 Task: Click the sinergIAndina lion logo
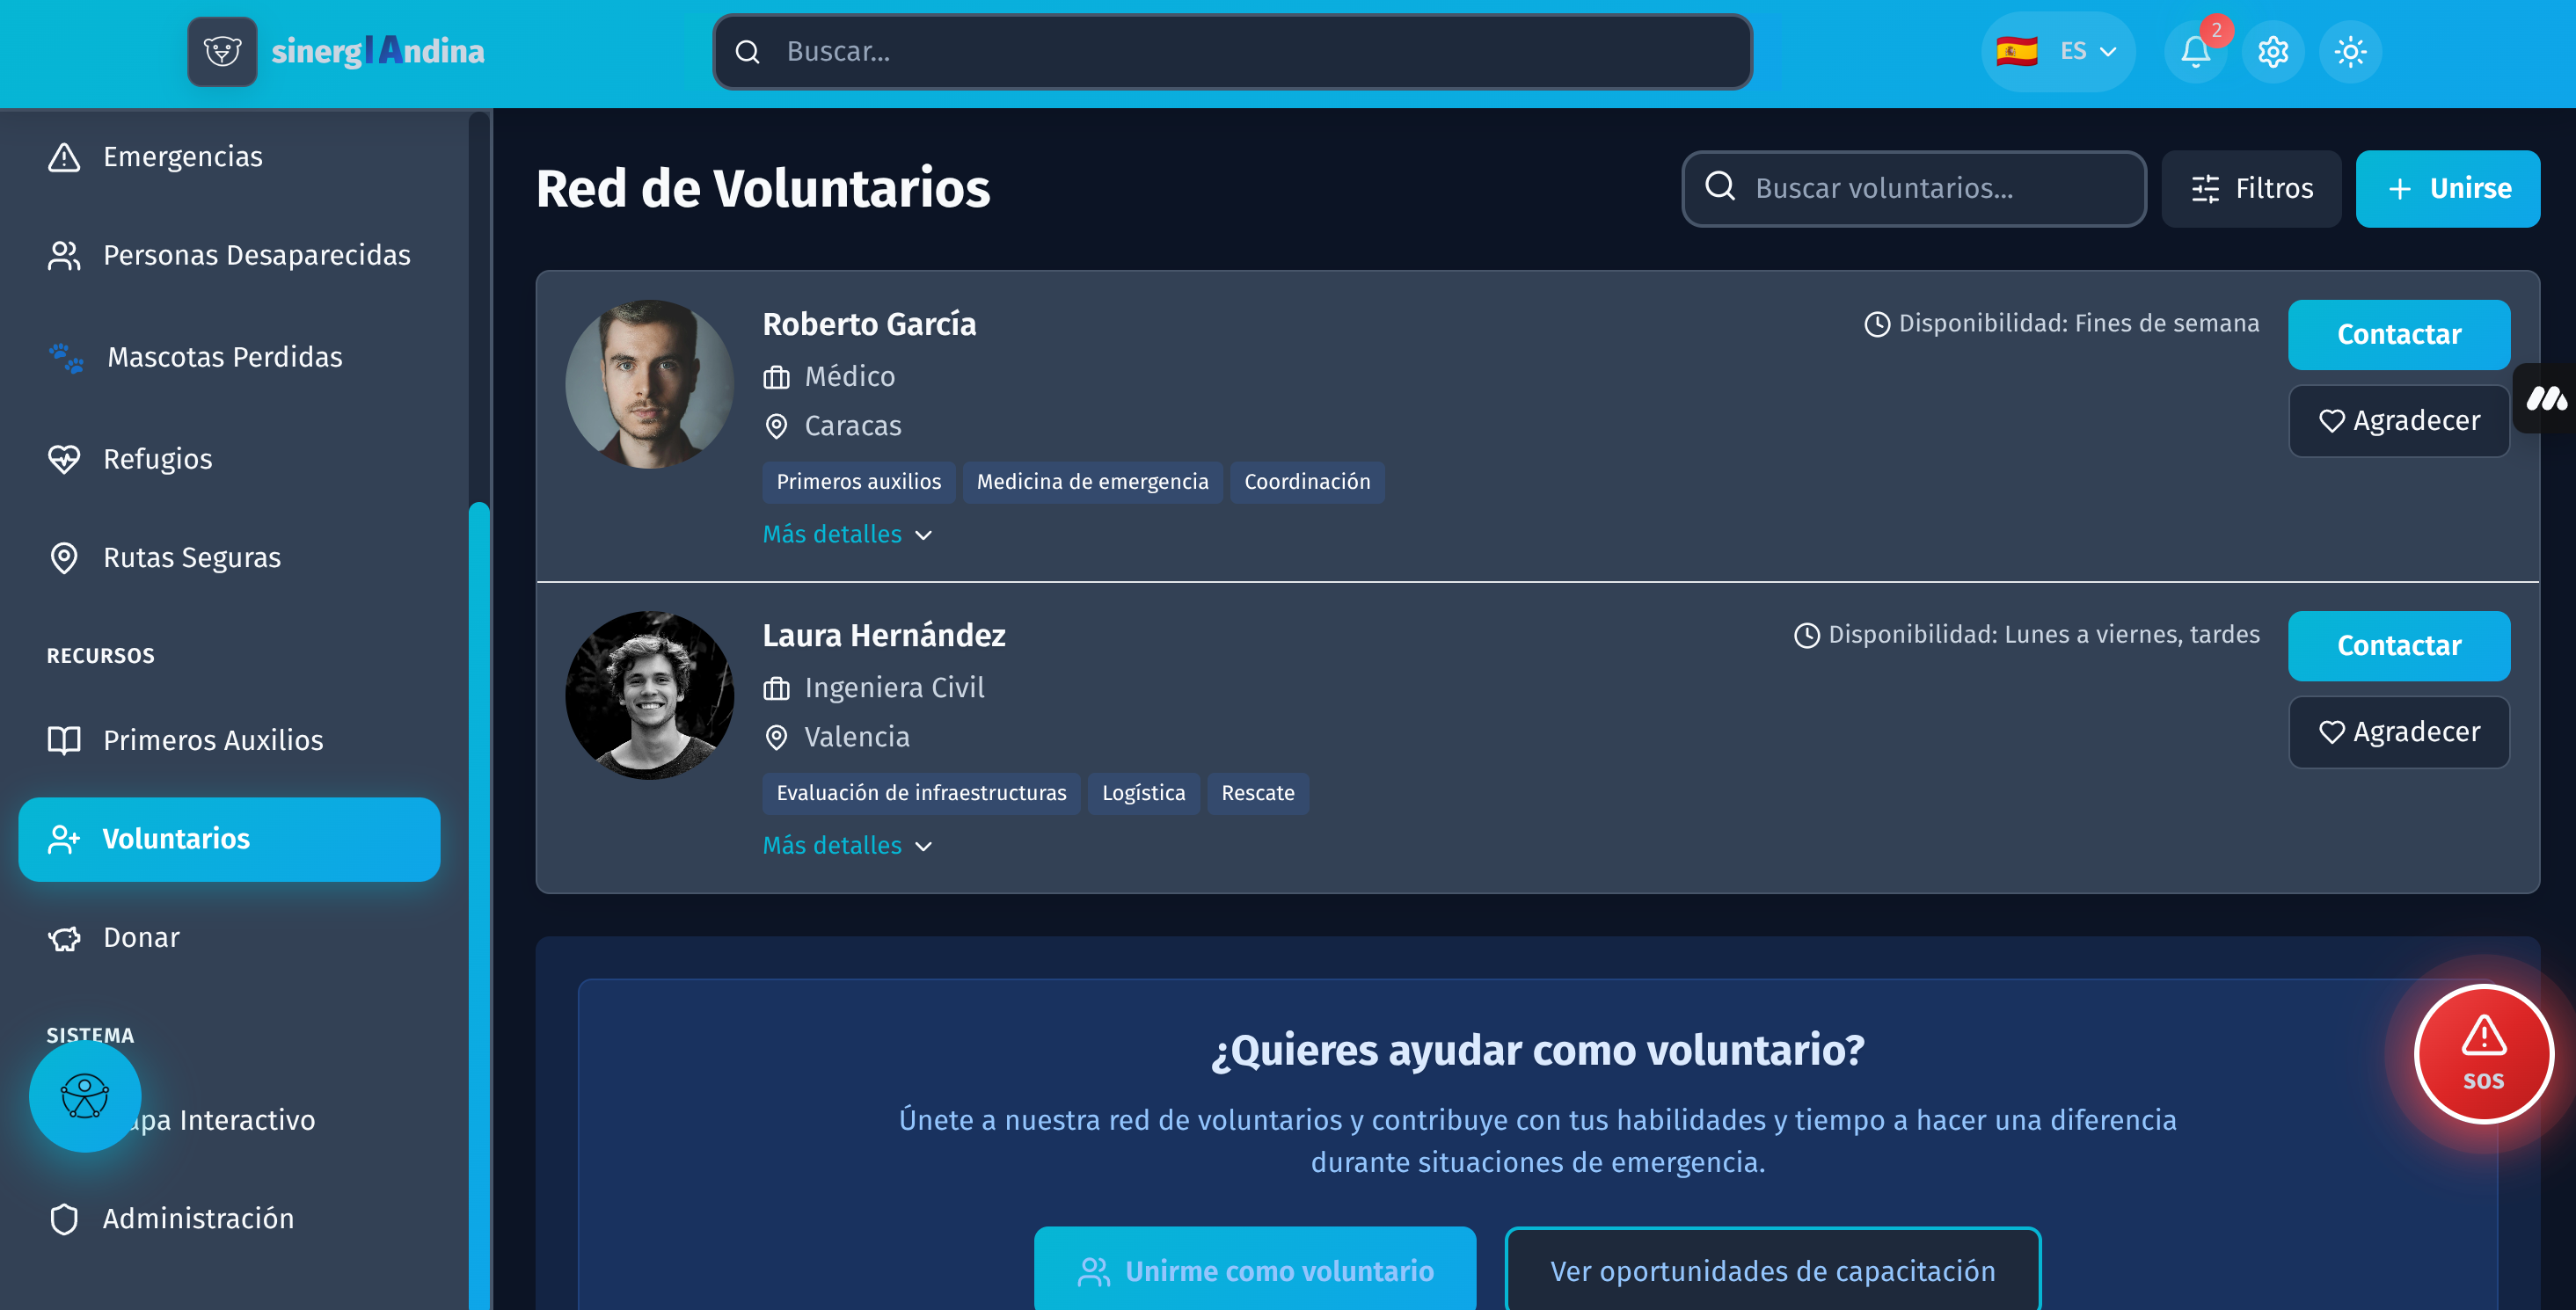coord(222,51)
